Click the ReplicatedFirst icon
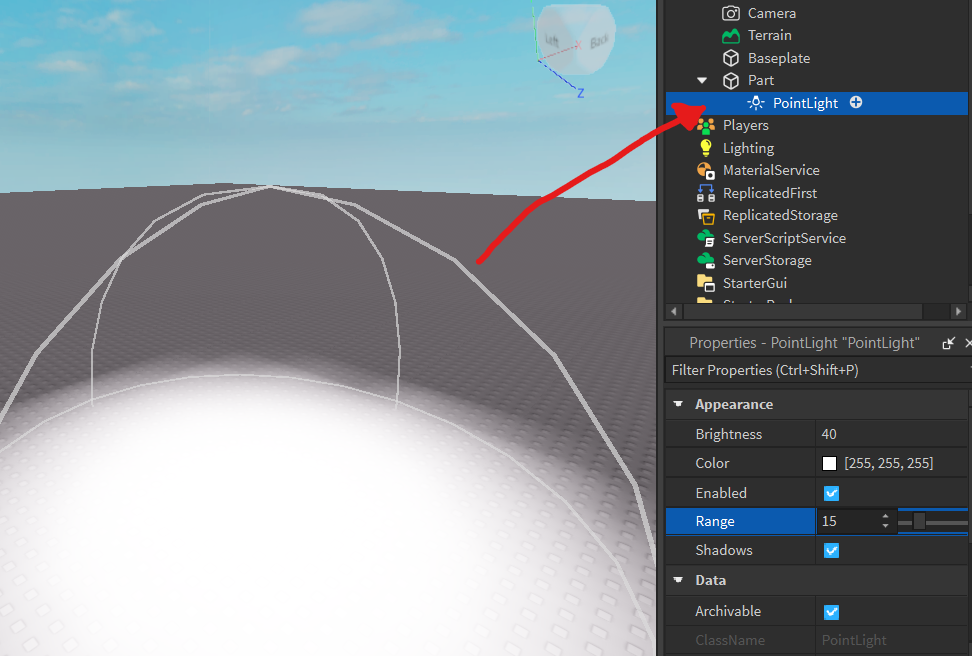The image size is (972, 656). [x=705, y=193]
